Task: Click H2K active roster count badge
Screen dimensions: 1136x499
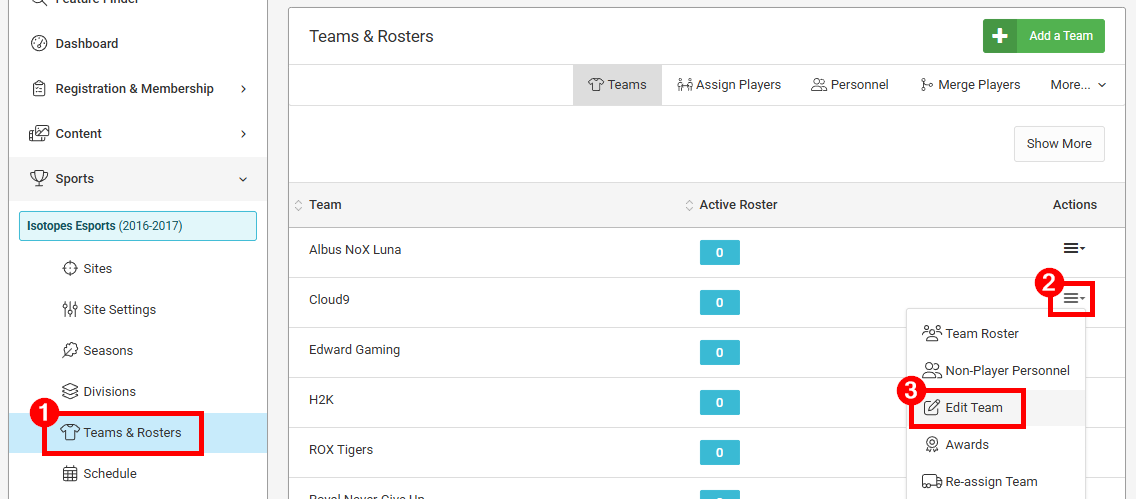Action: point(719,403)
